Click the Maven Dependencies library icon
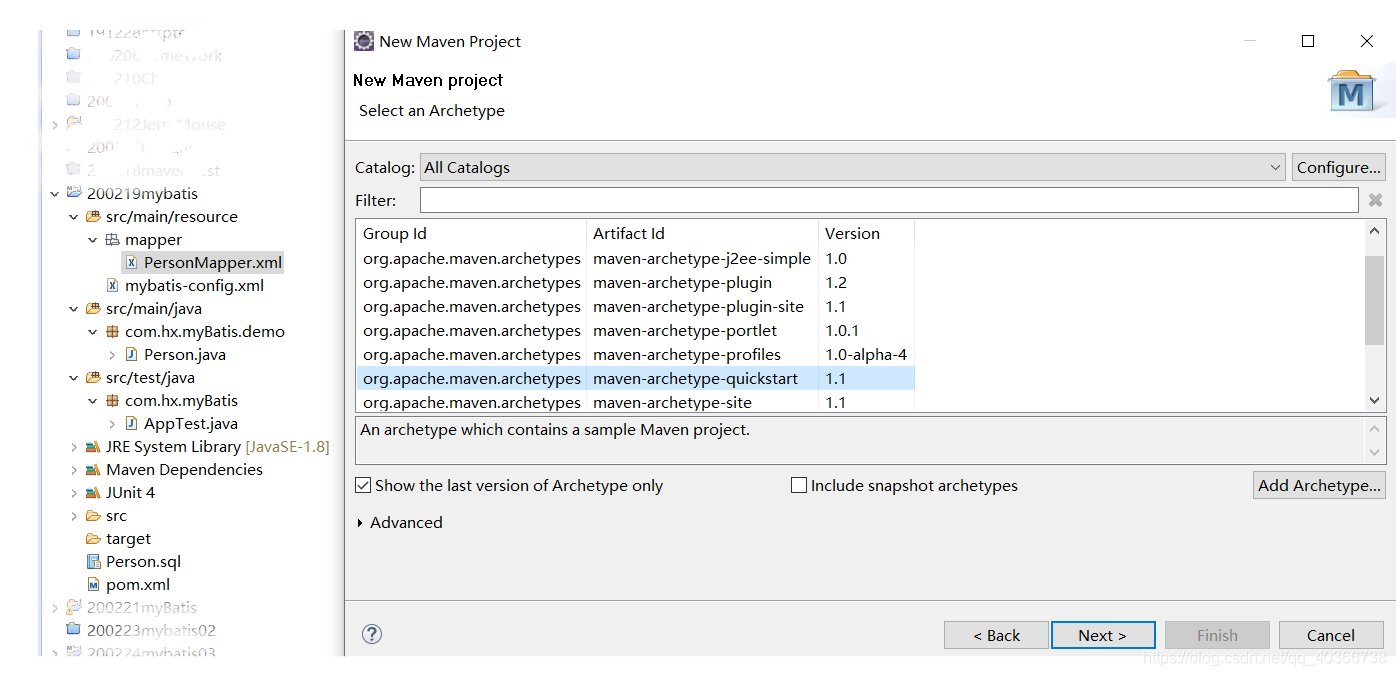 [x=93, y=470]
